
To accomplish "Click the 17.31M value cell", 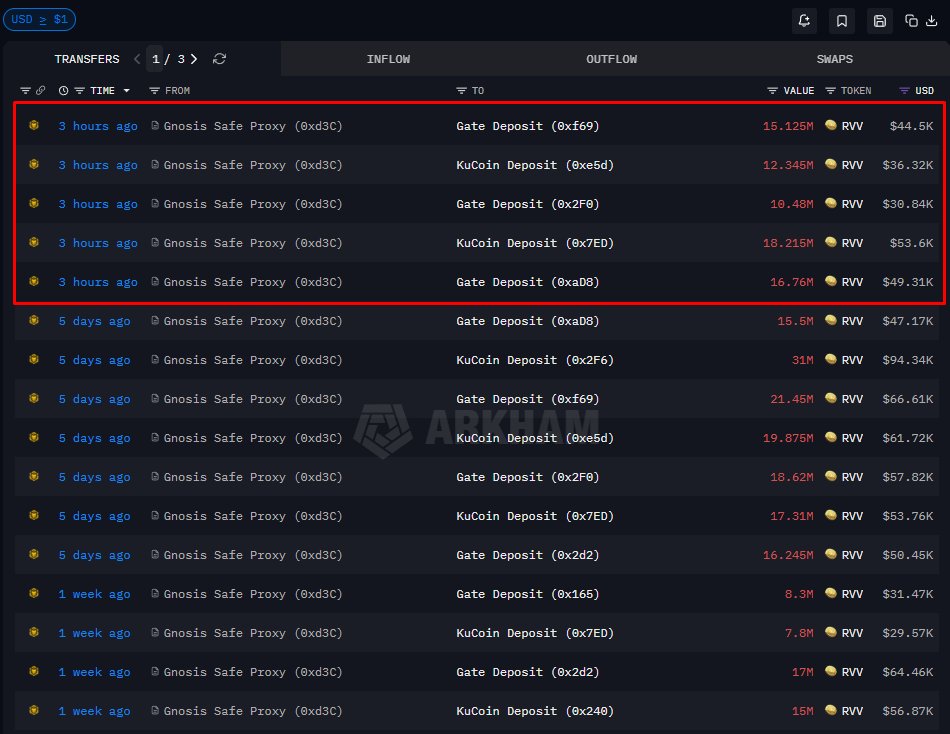I will tap(791, 516).
